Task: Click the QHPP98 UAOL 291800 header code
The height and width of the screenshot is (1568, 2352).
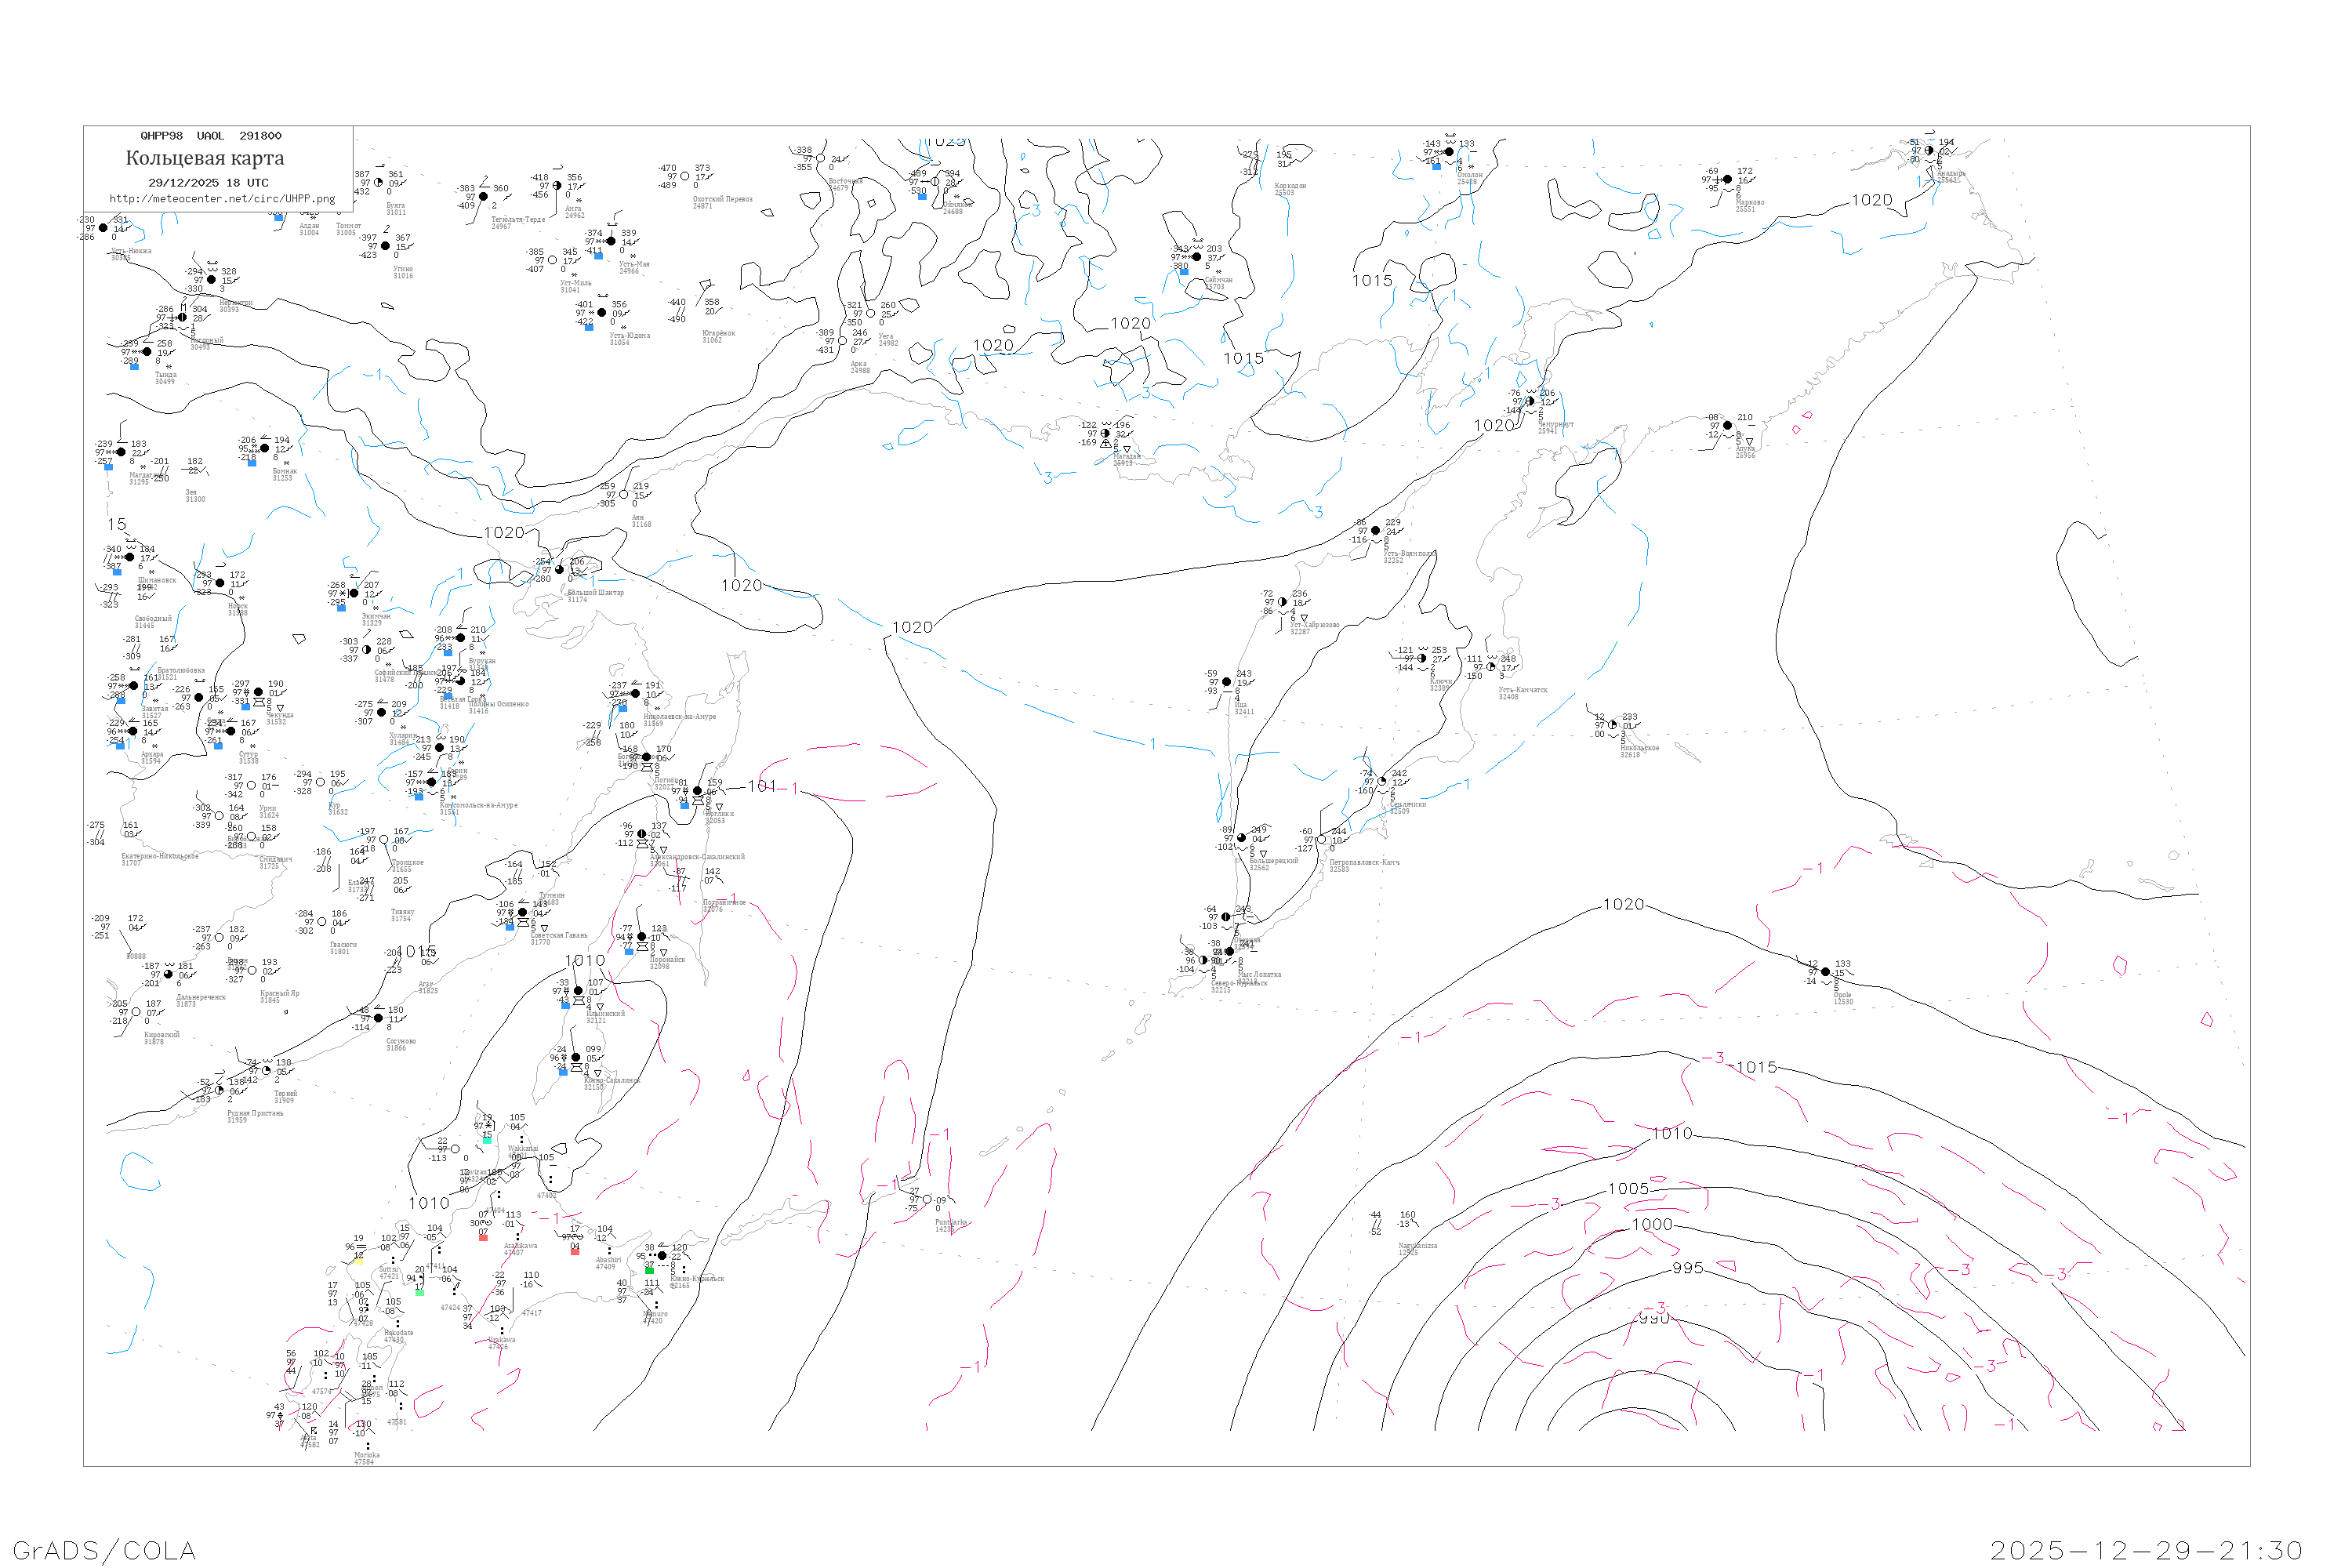Action: 211,136
